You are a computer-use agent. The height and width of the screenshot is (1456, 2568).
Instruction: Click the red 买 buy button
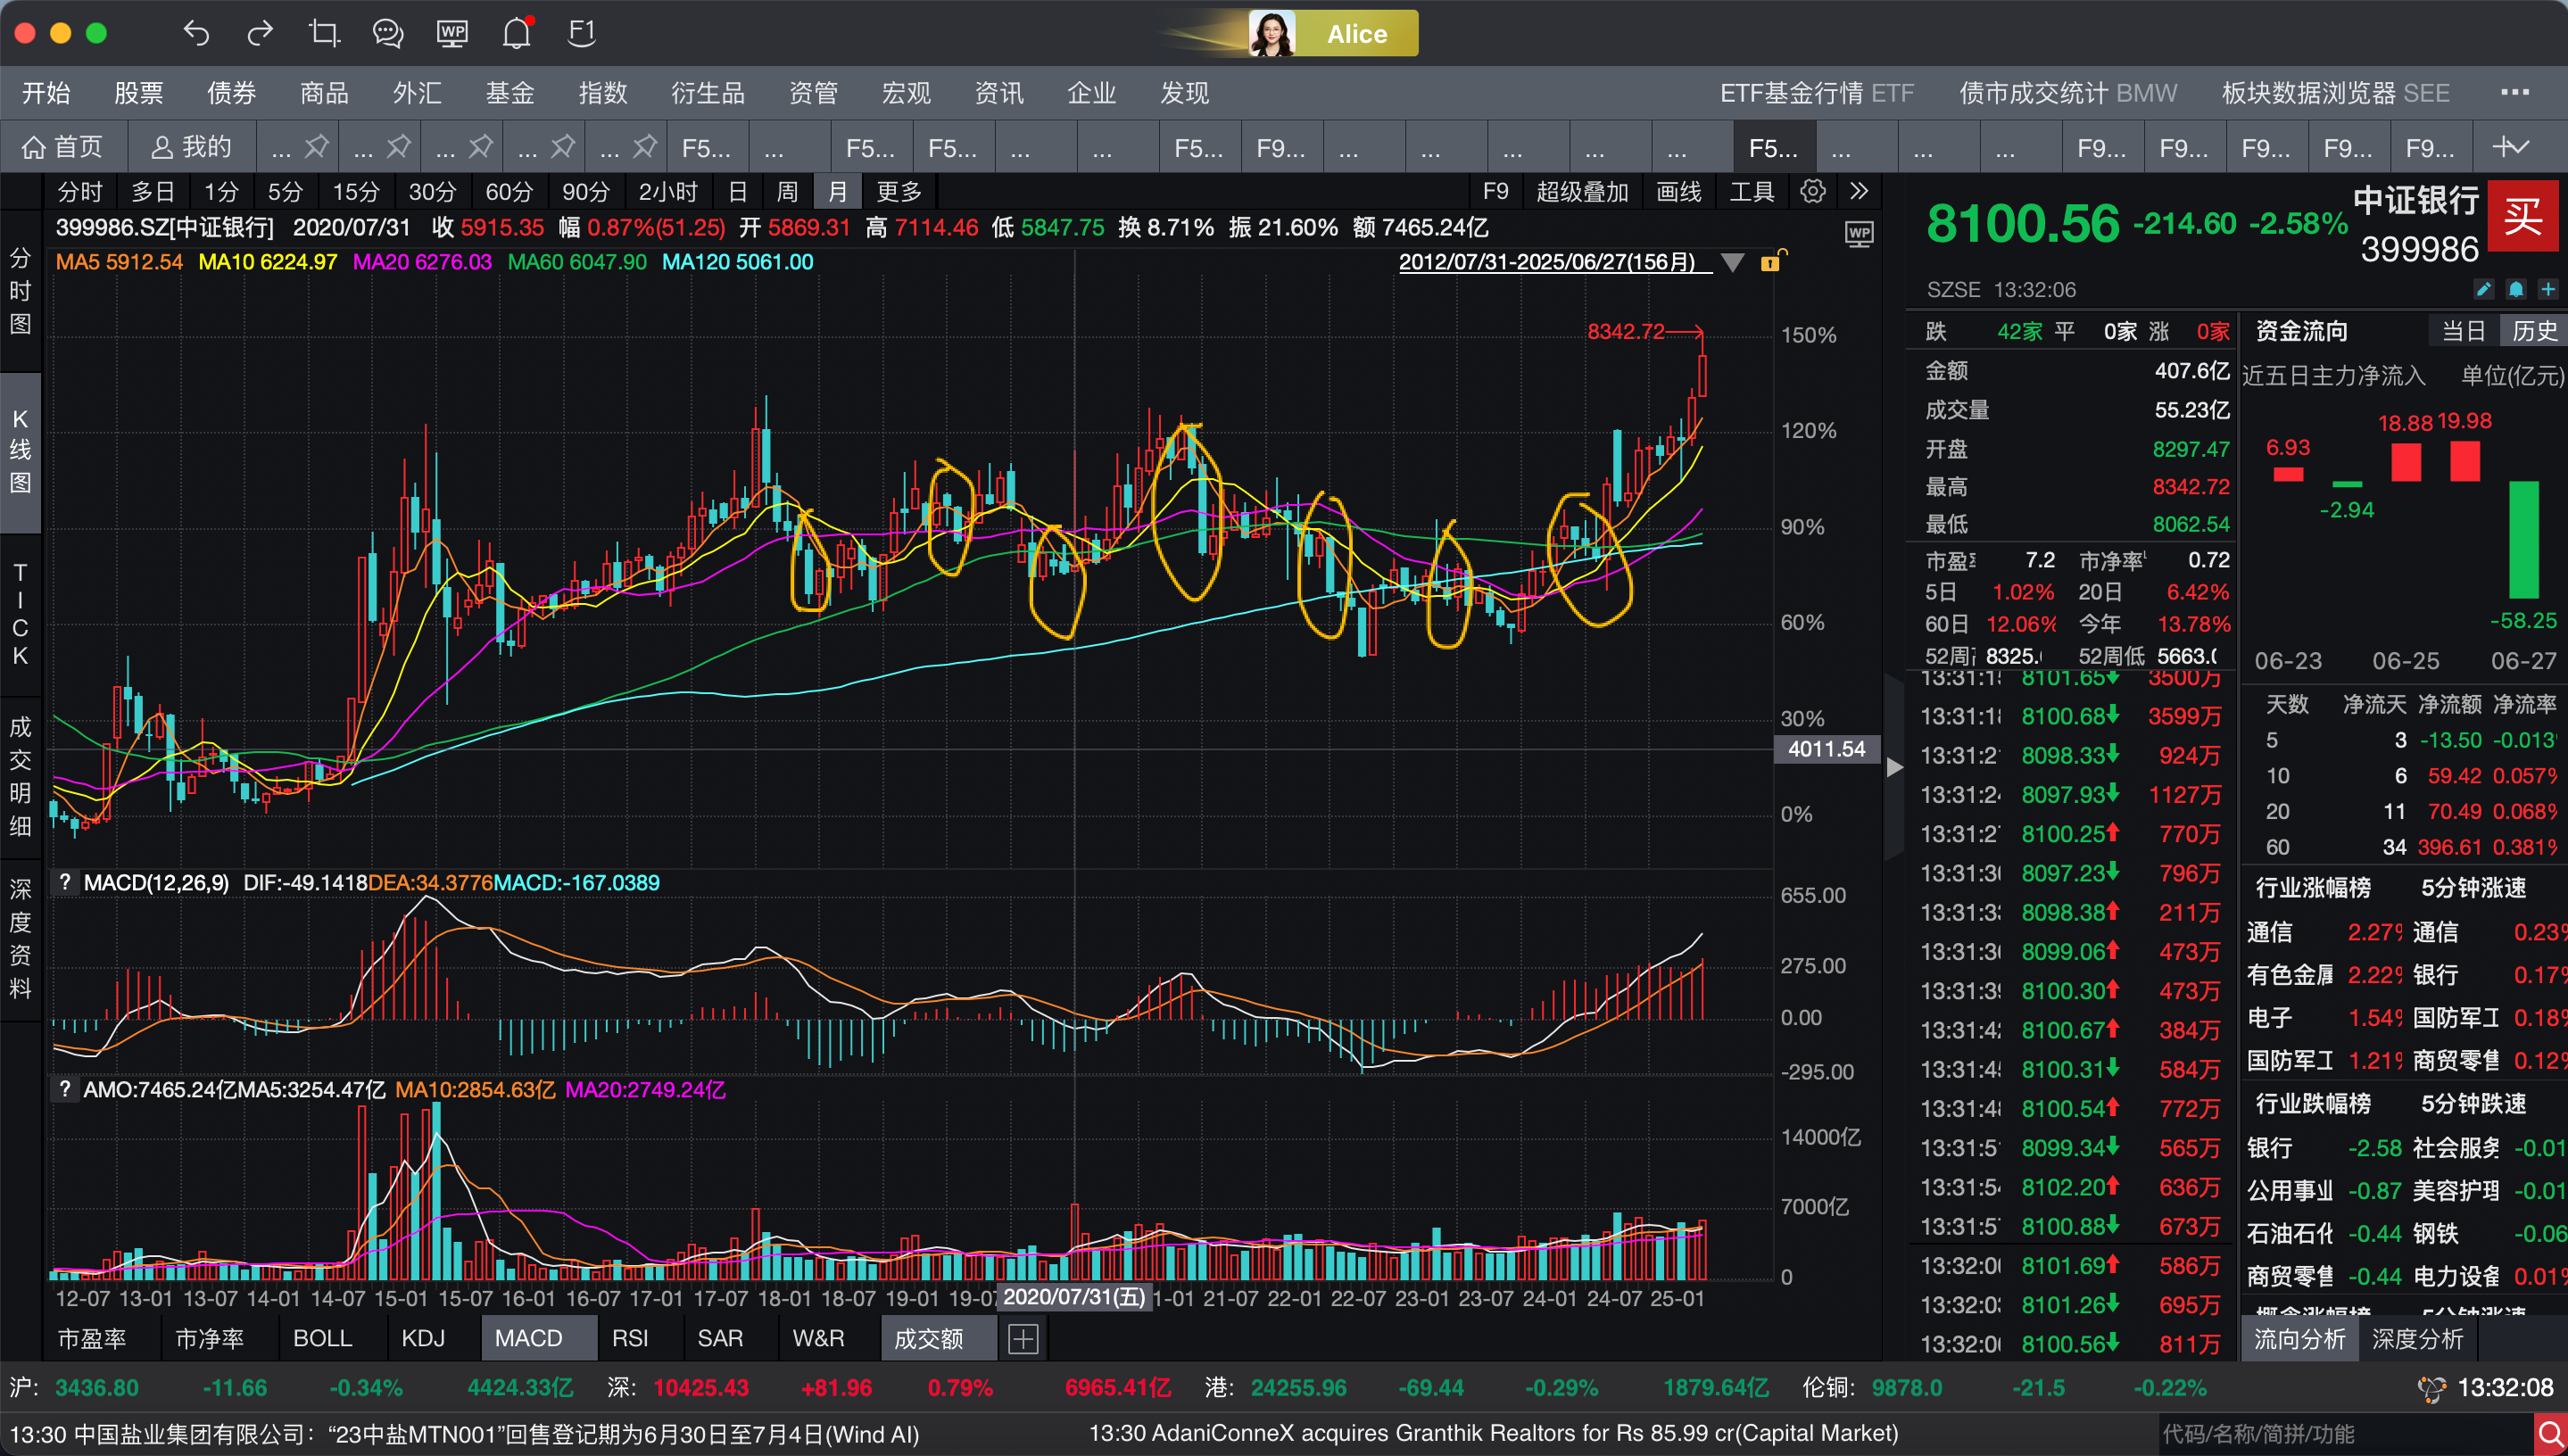(2522, 216)
